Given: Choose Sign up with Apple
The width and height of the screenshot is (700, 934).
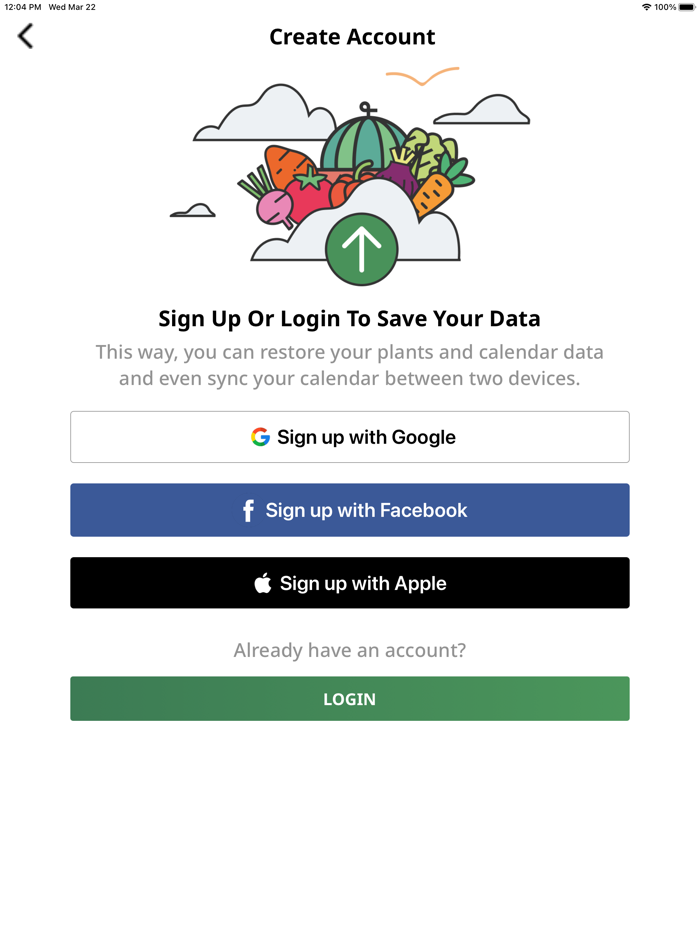Looking at the screenshot, I should point(350,583).
